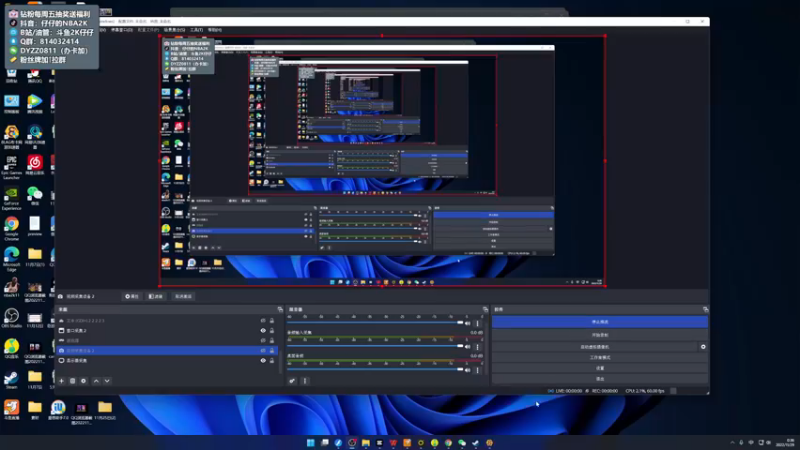Open source properties gear below sources list
Screen dimensions: 800x450
tap(84, 381)
